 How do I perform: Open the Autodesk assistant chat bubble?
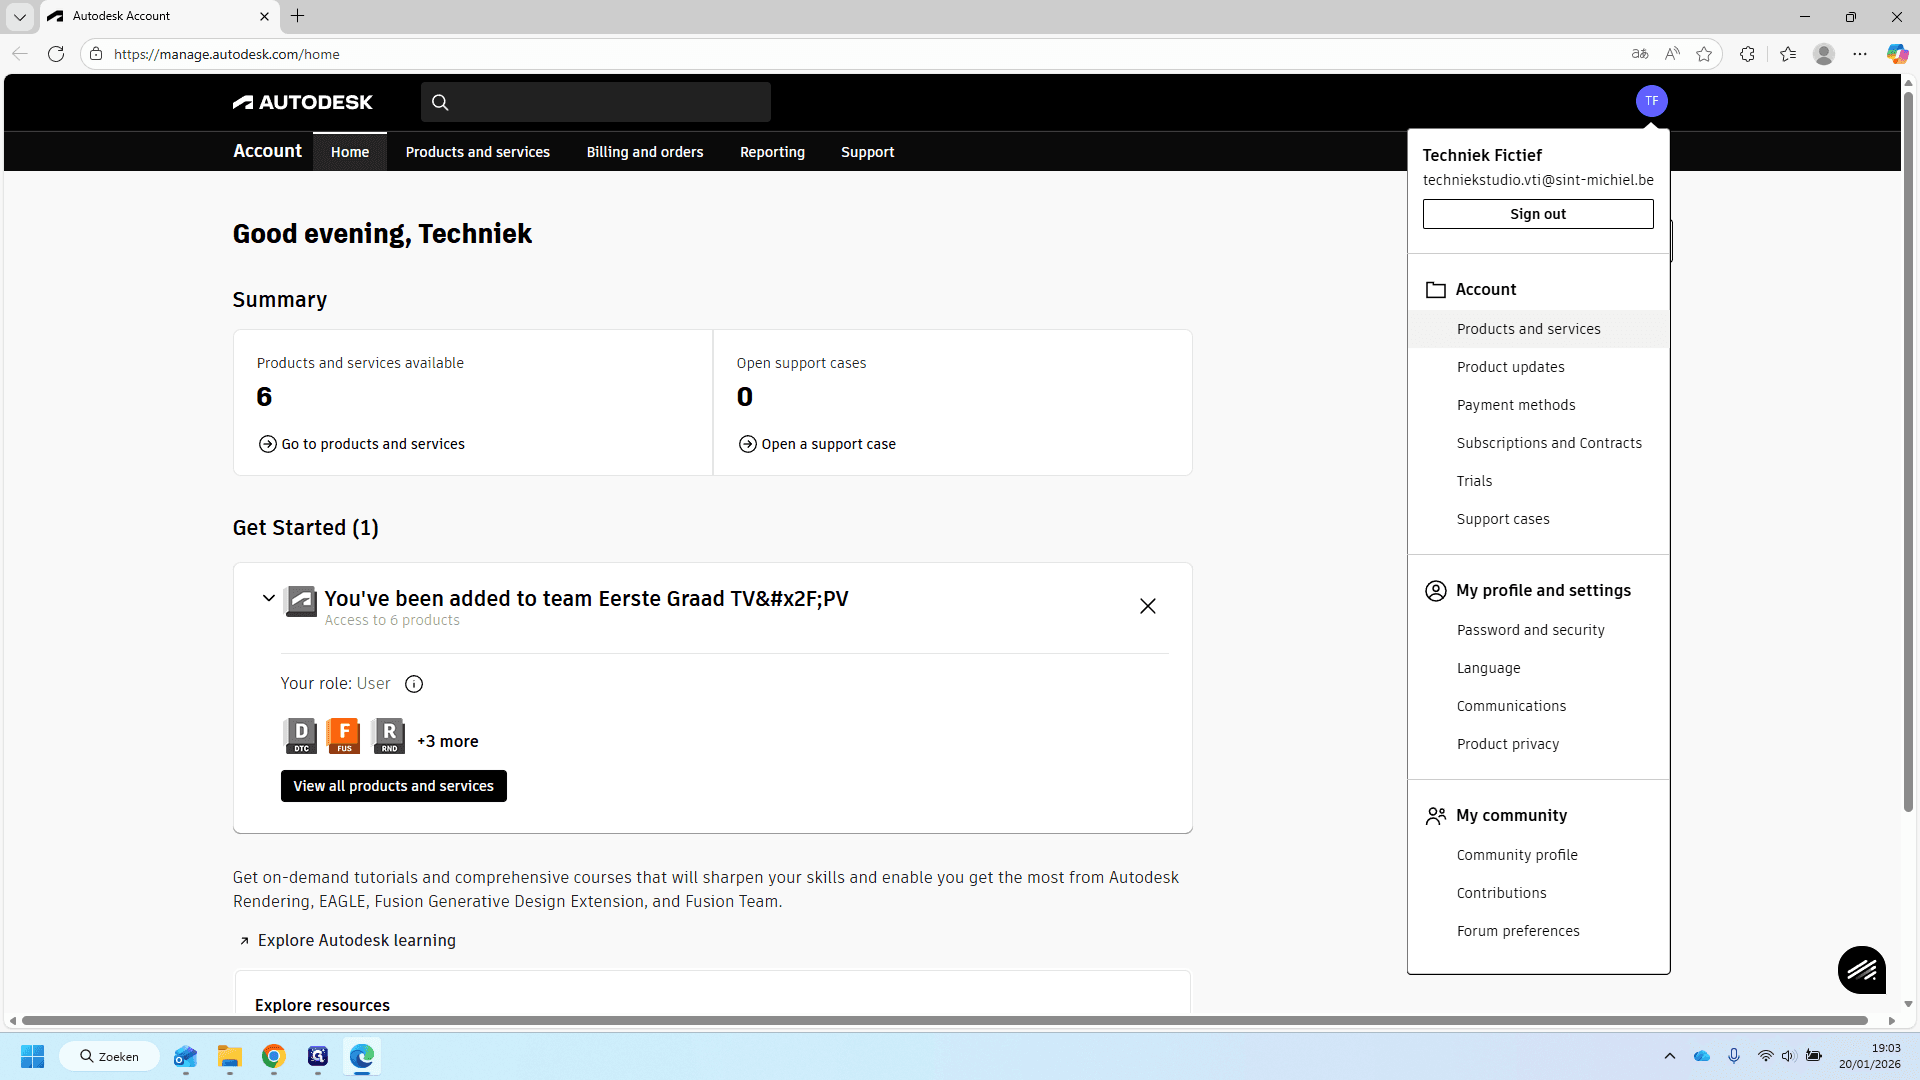coord(1862,970)
